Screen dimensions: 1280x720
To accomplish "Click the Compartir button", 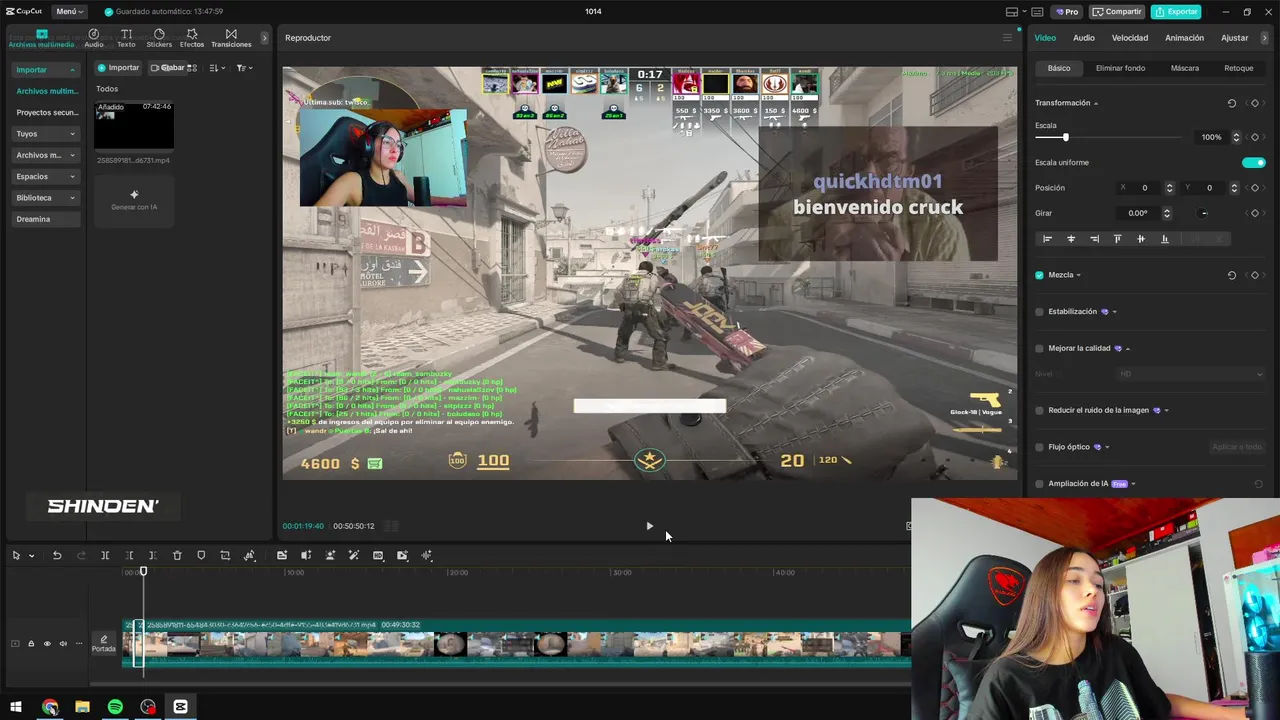I will 1117,12.
